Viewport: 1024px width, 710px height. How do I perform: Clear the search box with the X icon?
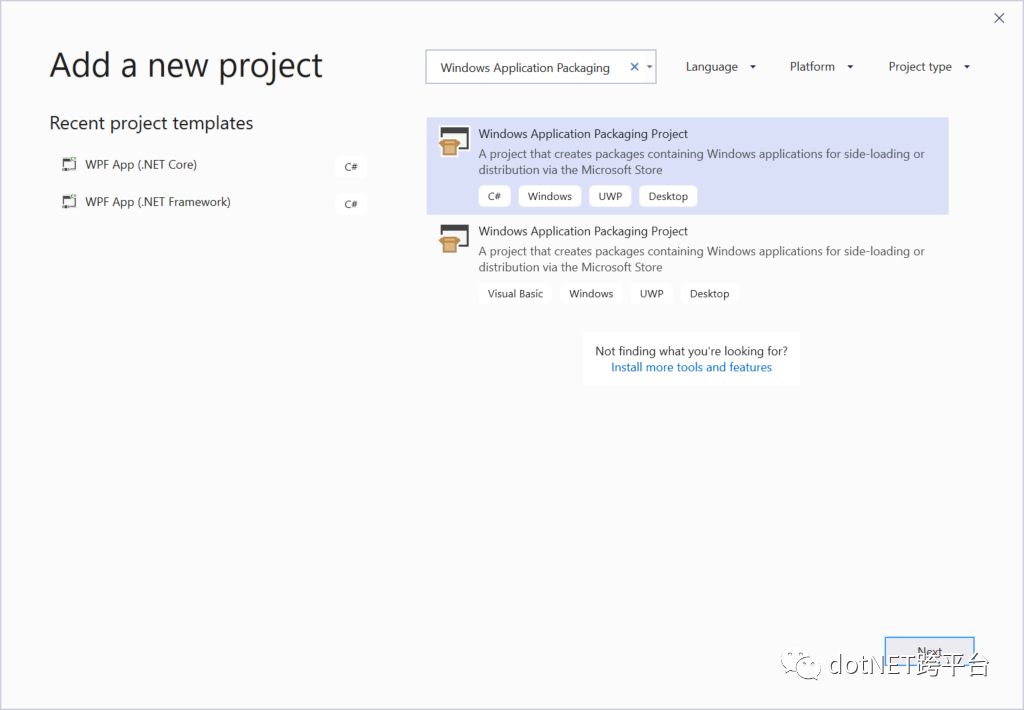(x=634, y=67)
